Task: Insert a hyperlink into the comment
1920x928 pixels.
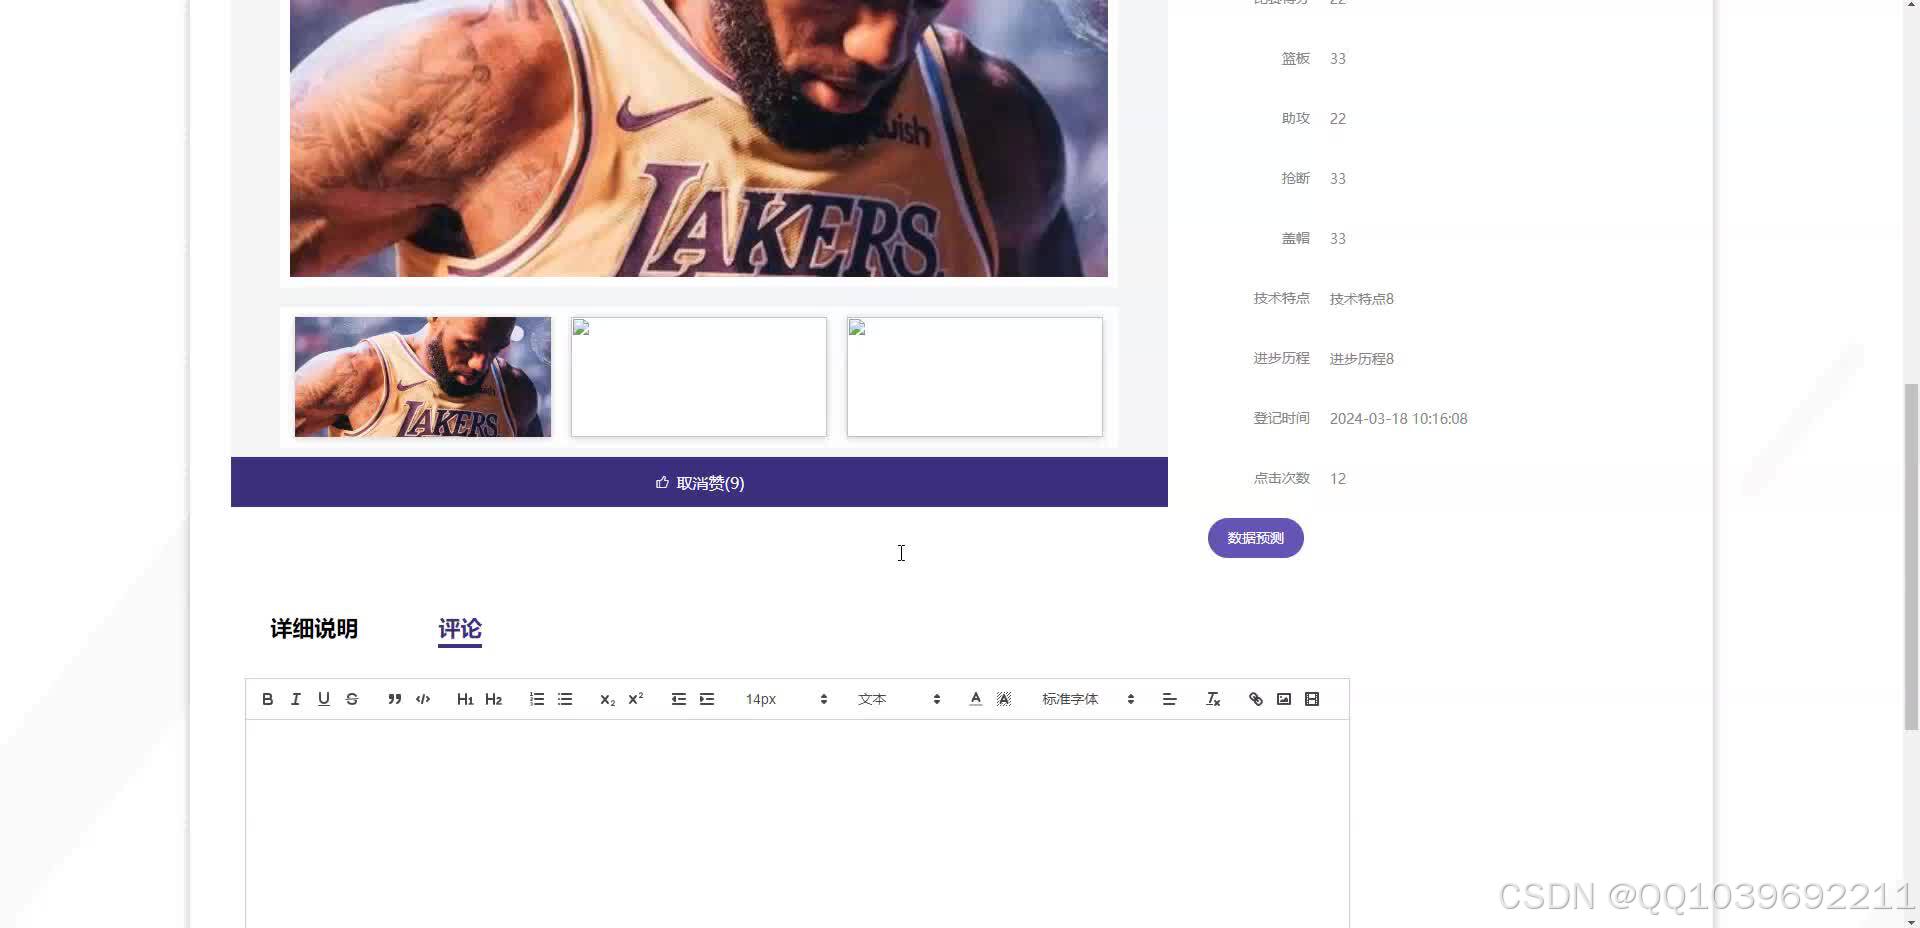Action: coord(1256,699)
